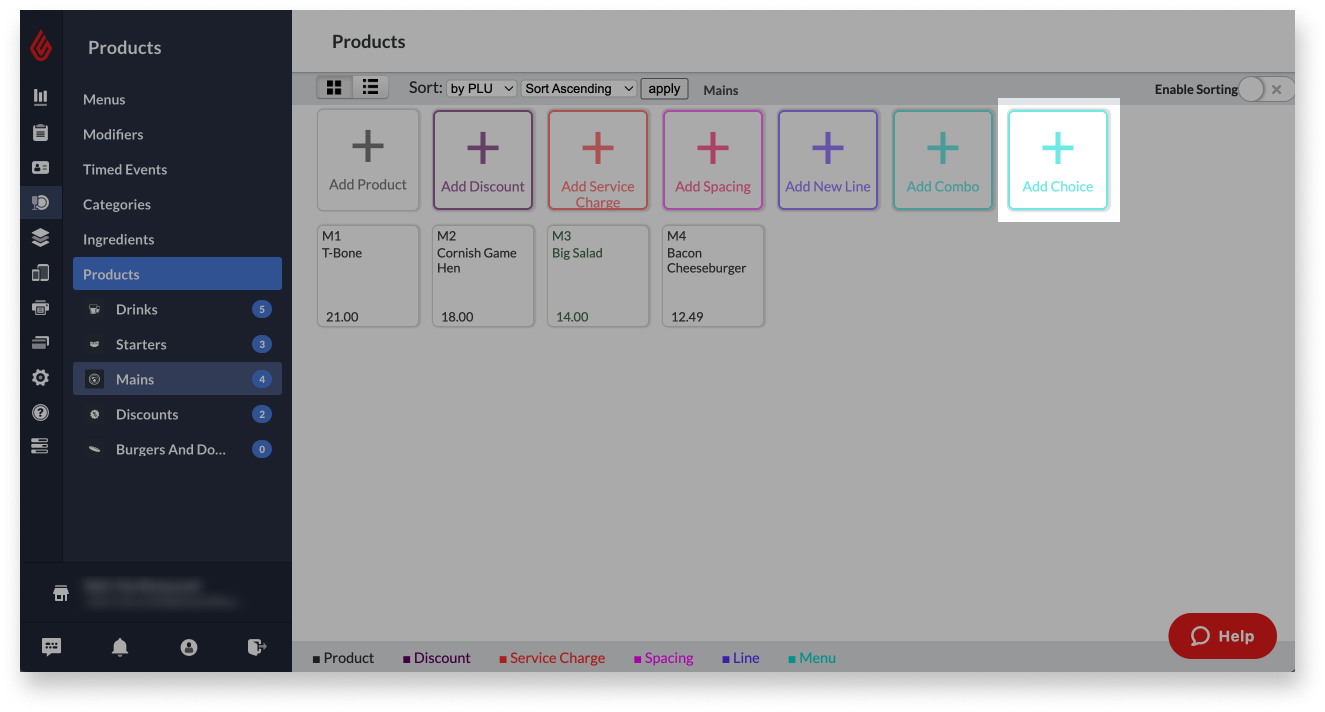
Task: Click the apply button
Action: click(x=663, y=88)
